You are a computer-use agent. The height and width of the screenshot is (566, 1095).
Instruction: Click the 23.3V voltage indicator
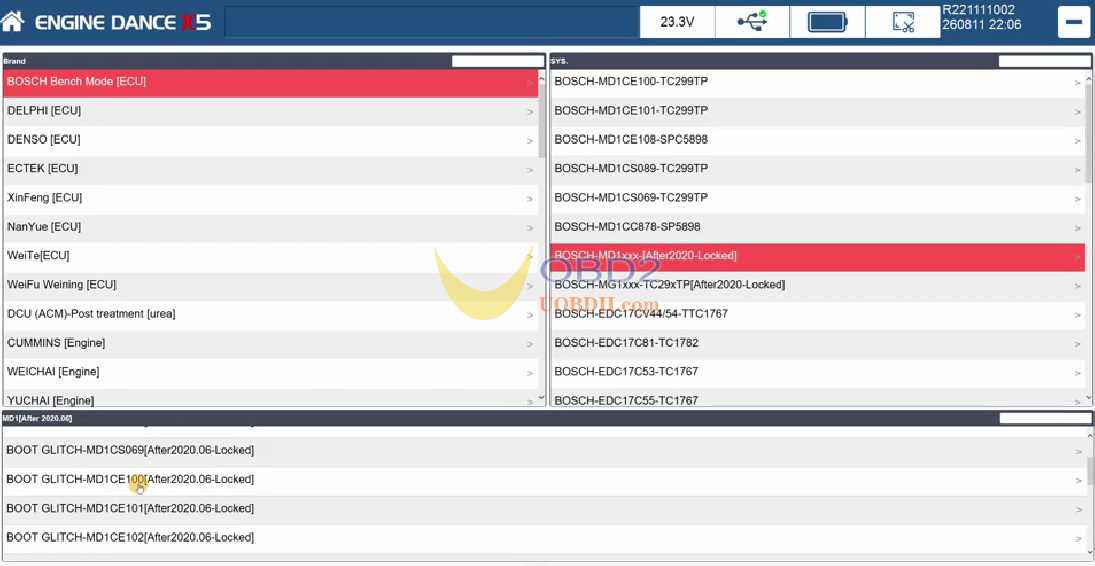[x=677, y=22]
